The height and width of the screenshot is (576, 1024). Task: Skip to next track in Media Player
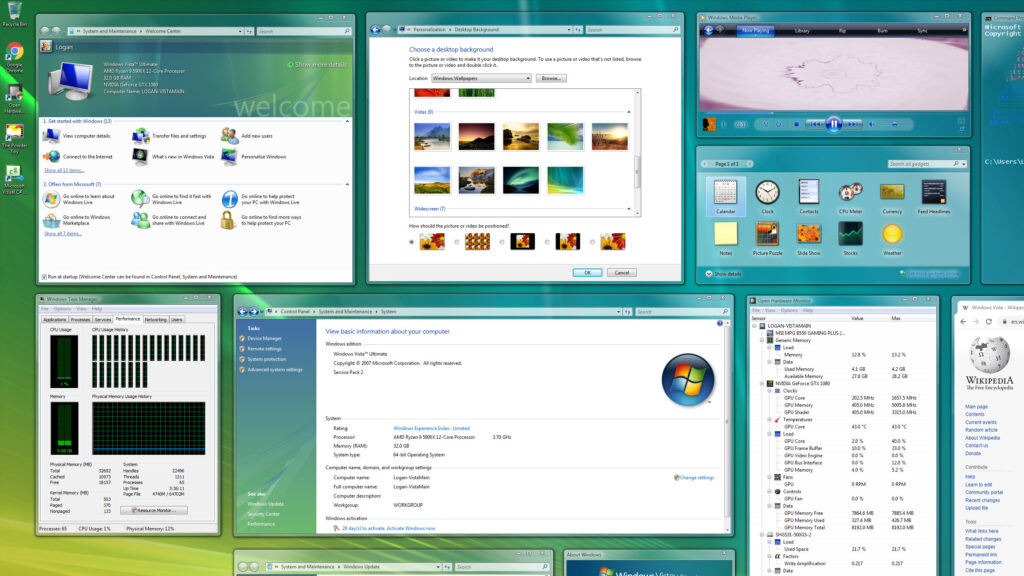853,124
